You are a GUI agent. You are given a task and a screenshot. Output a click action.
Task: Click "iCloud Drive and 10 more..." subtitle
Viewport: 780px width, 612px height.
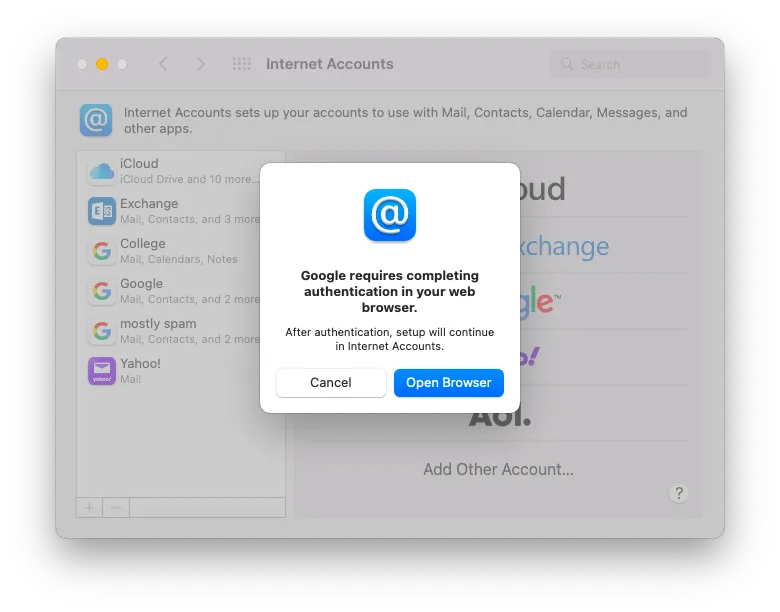click(x=190, y=179)
